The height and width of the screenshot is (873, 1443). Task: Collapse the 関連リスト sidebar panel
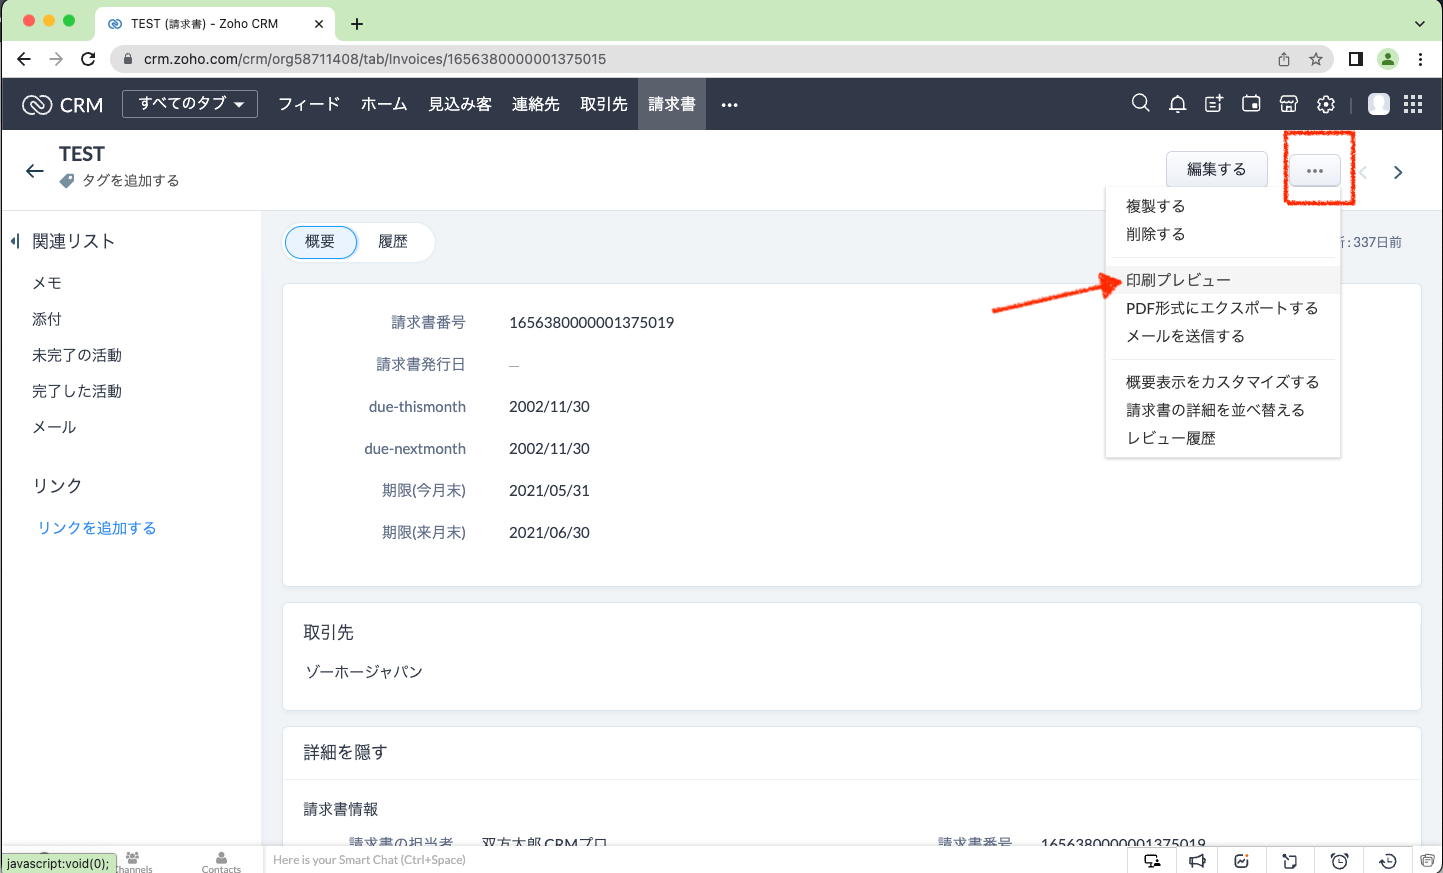coord(15,241)
